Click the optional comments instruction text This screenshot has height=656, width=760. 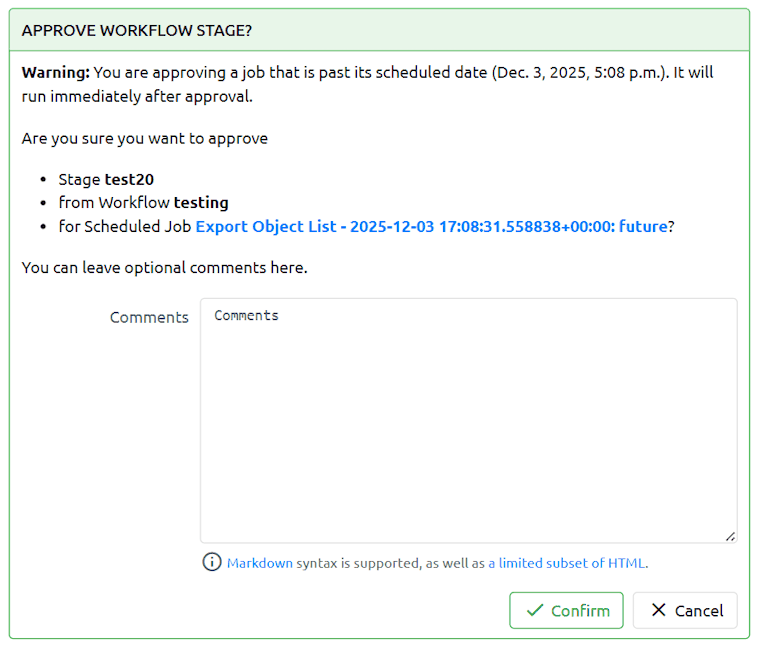(x=164, y=267)
